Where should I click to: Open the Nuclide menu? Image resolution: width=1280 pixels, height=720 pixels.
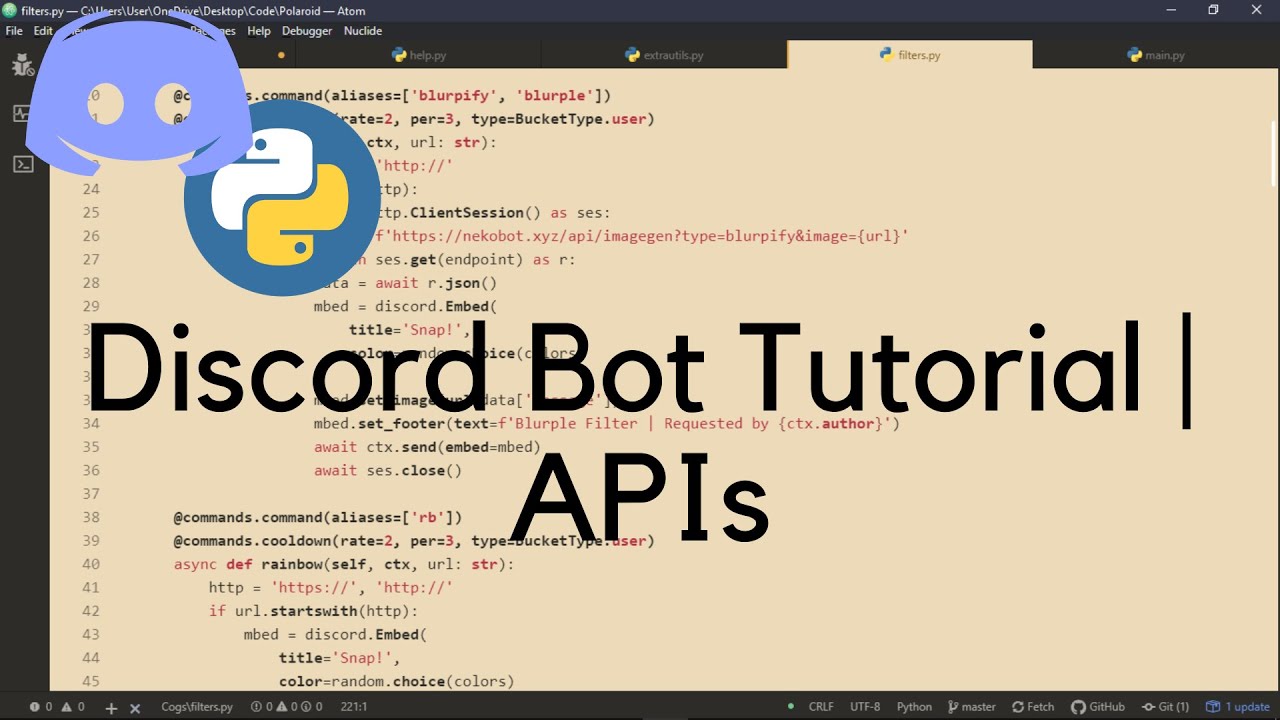point(363,31)
